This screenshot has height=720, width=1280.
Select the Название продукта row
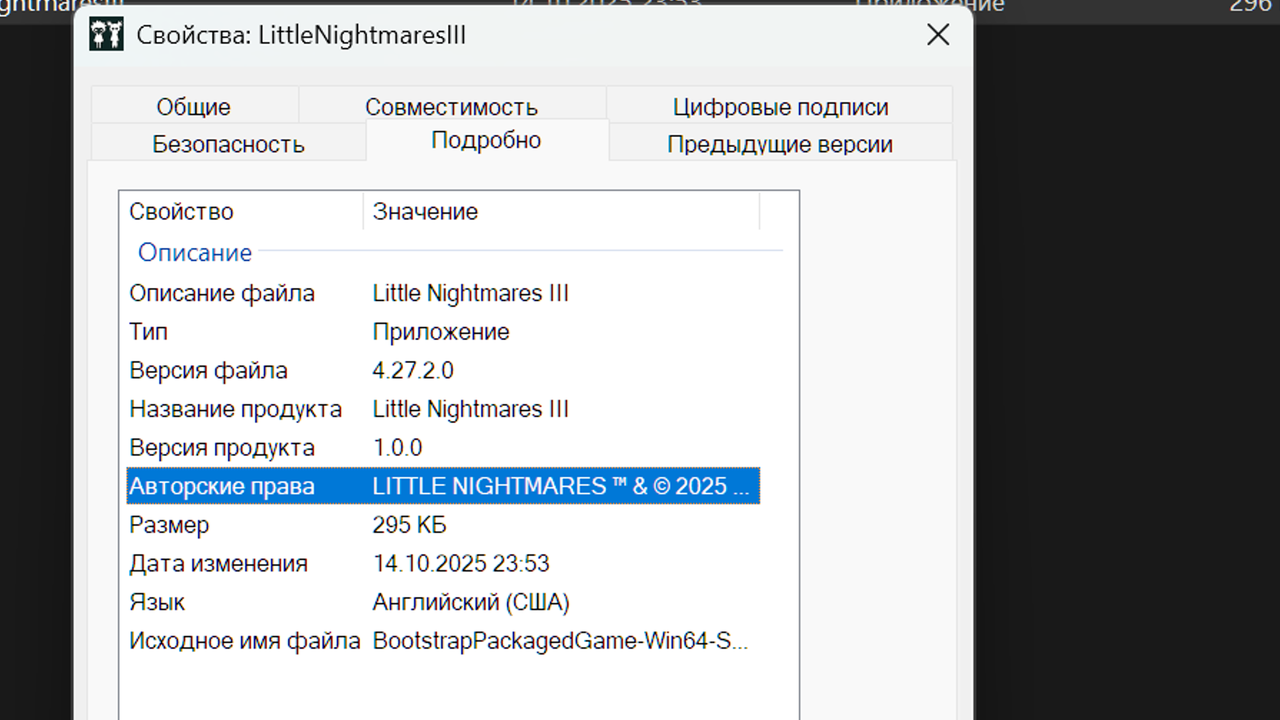click(x=443, y=409)
